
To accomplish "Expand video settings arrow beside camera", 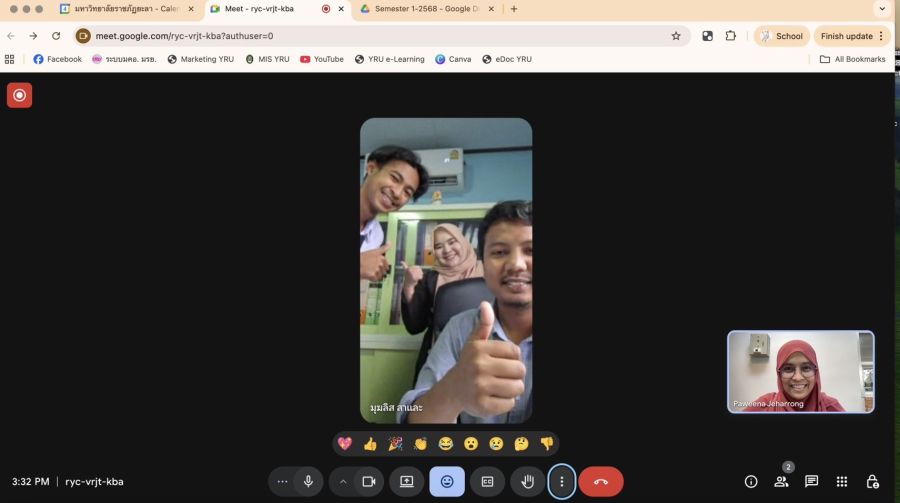I will tap(343, 481).
